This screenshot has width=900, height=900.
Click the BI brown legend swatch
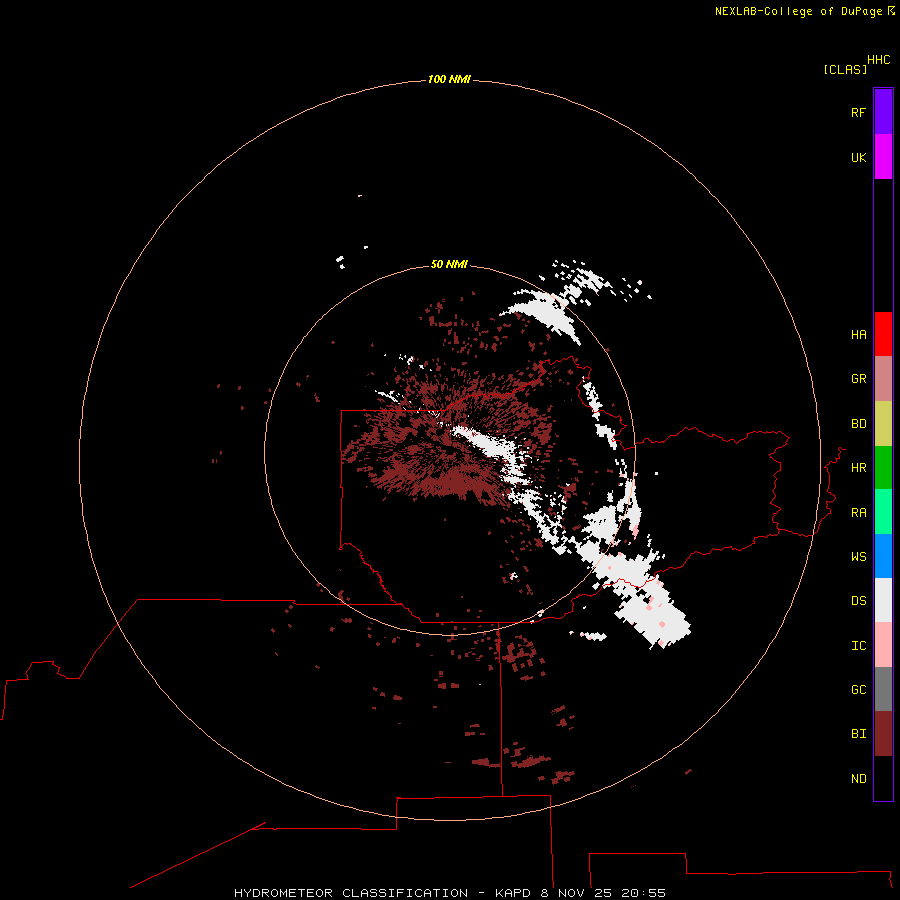883,734
